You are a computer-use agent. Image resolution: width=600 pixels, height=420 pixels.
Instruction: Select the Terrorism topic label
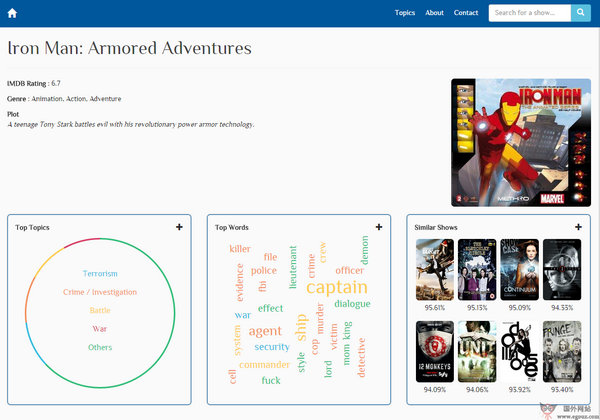click(x=100, y=273)
